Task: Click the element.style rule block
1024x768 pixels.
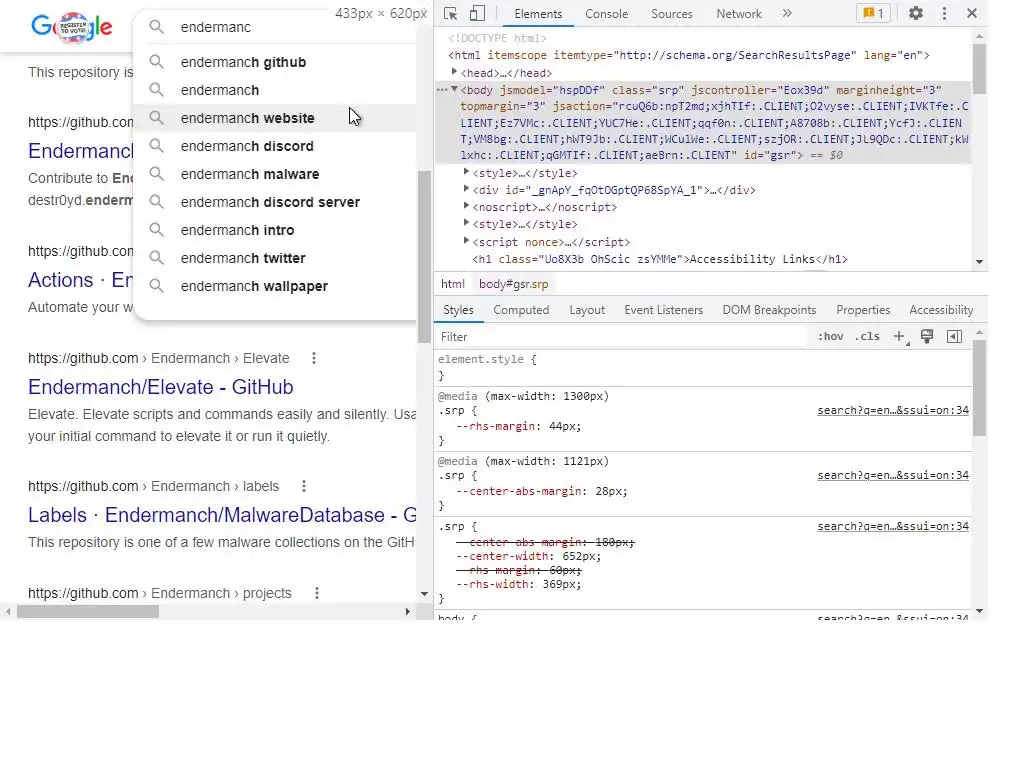Action: [703, 367]
